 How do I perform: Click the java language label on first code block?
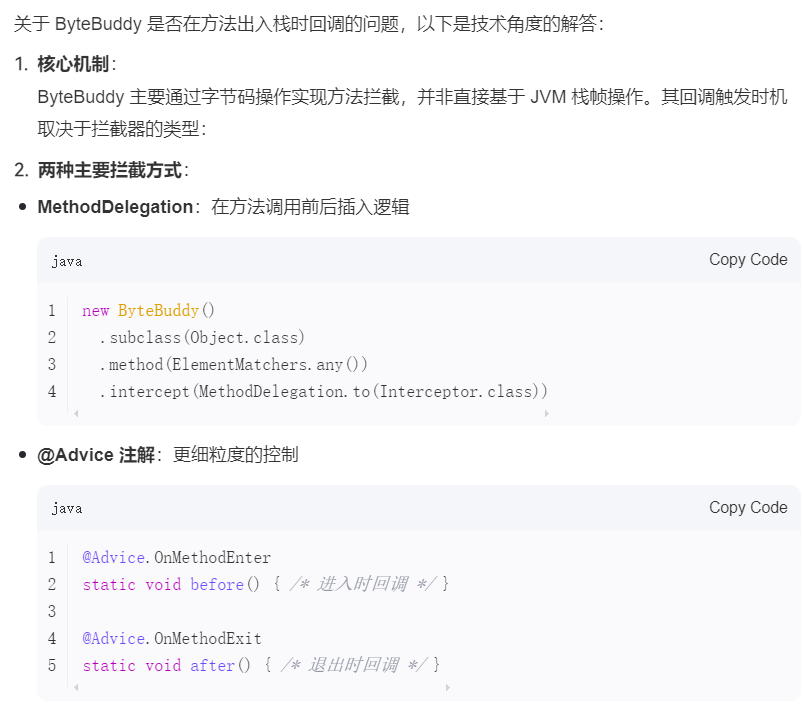tap(66, 261)
